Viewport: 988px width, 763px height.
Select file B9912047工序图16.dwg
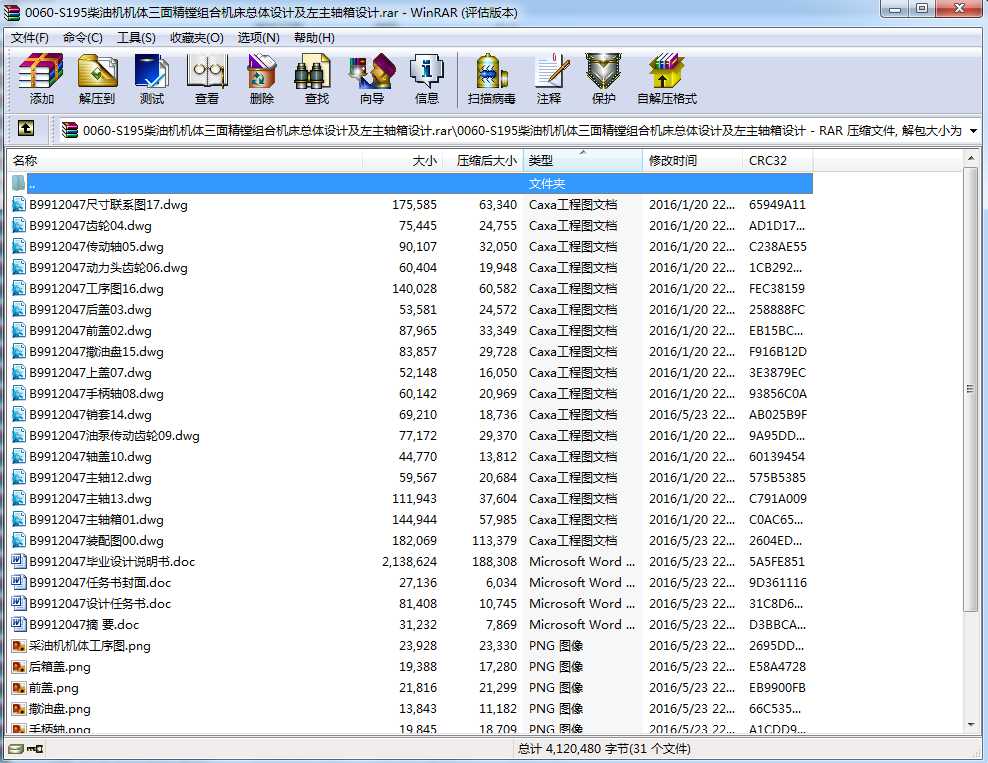(x=96, y=289)
